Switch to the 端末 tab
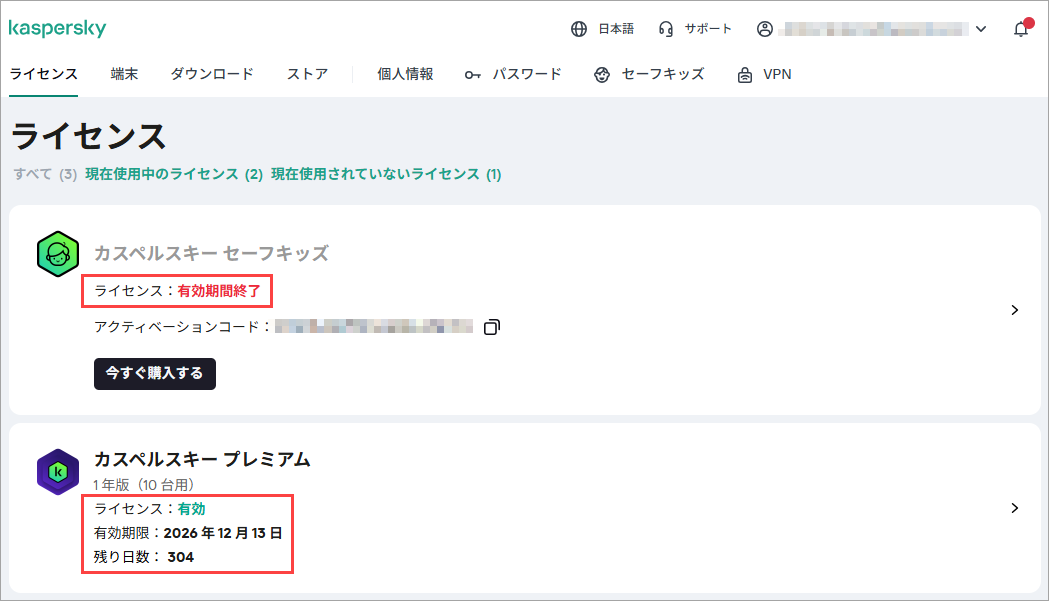 coord(124,74)
